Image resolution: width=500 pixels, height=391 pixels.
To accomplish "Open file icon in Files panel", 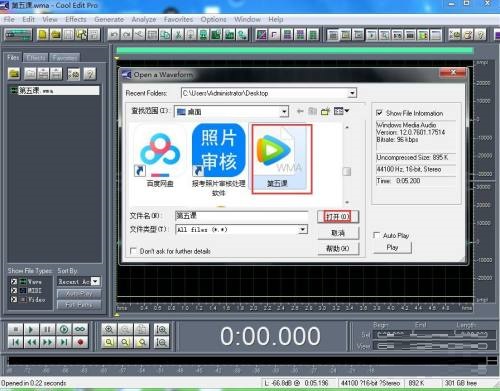I will [x=14, y=73].
